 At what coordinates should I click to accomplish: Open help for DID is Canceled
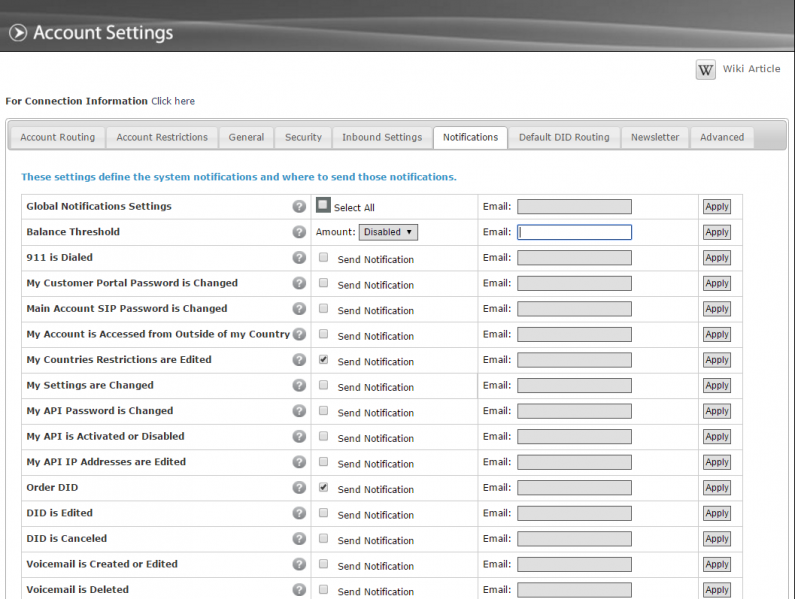(299, 539)
